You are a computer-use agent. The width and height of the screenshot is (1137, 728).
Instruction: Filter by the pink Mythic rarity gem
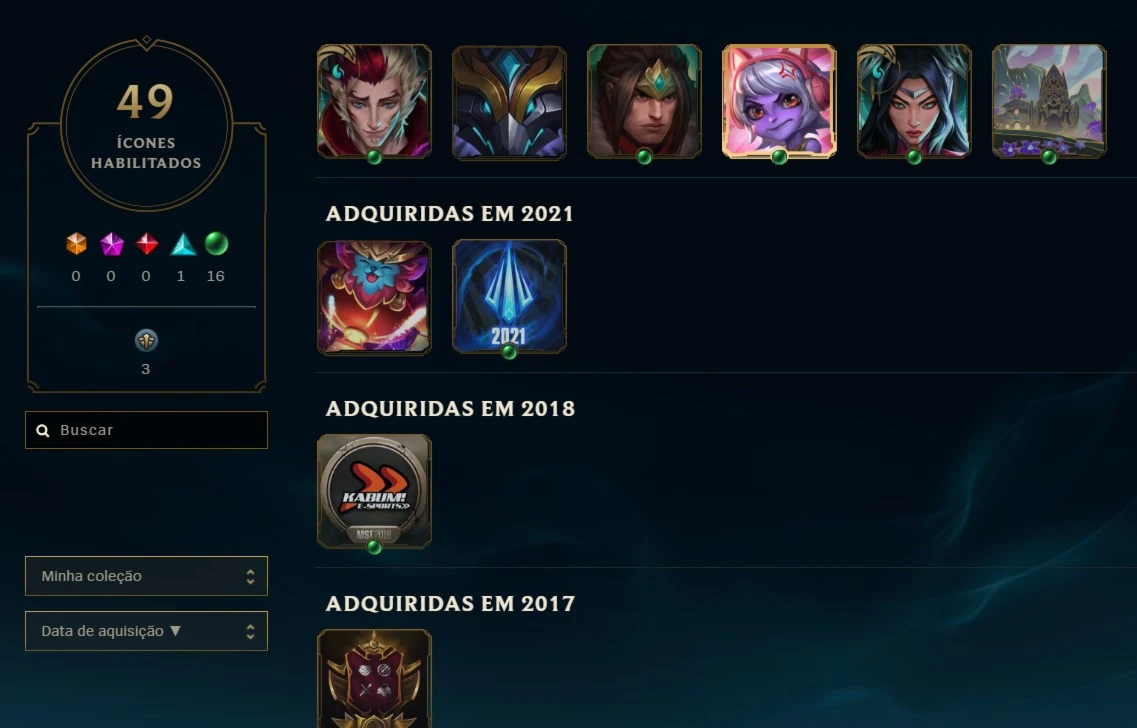pyautogui.click(x=111, y=244)
